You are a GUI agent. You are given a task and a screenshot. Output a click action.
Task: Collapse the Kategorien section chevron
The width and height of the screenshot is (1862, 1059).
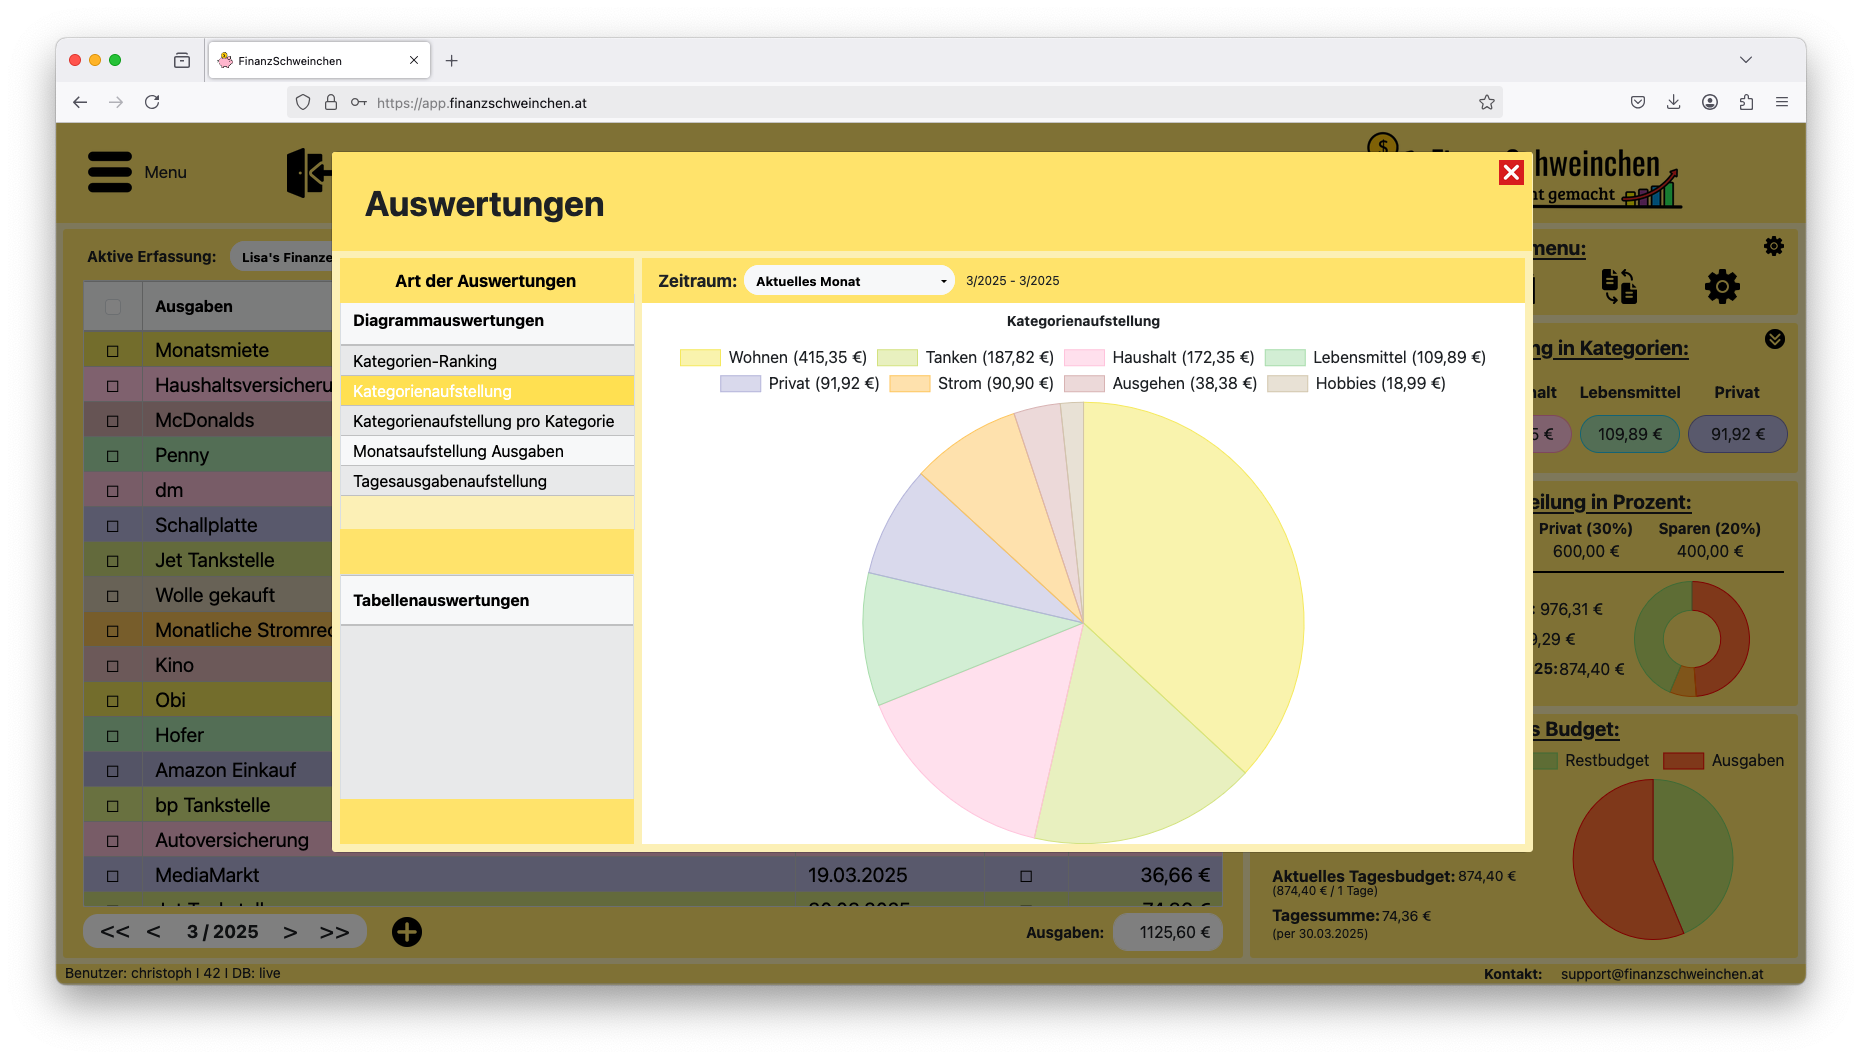pyautogui.click(x=1774, y=339)
